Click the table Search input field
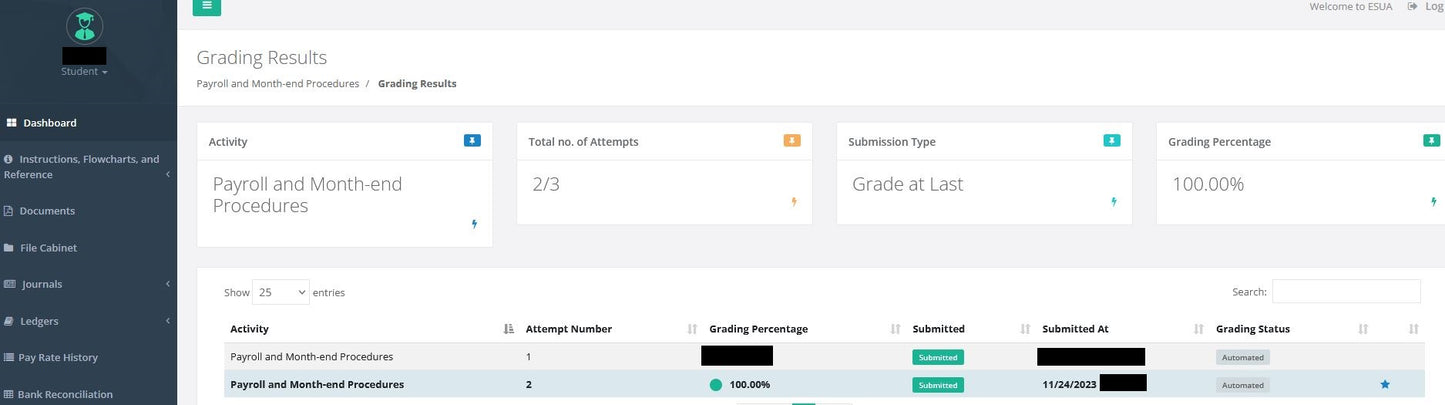 pyautogui.click(x=1346, y=292)
